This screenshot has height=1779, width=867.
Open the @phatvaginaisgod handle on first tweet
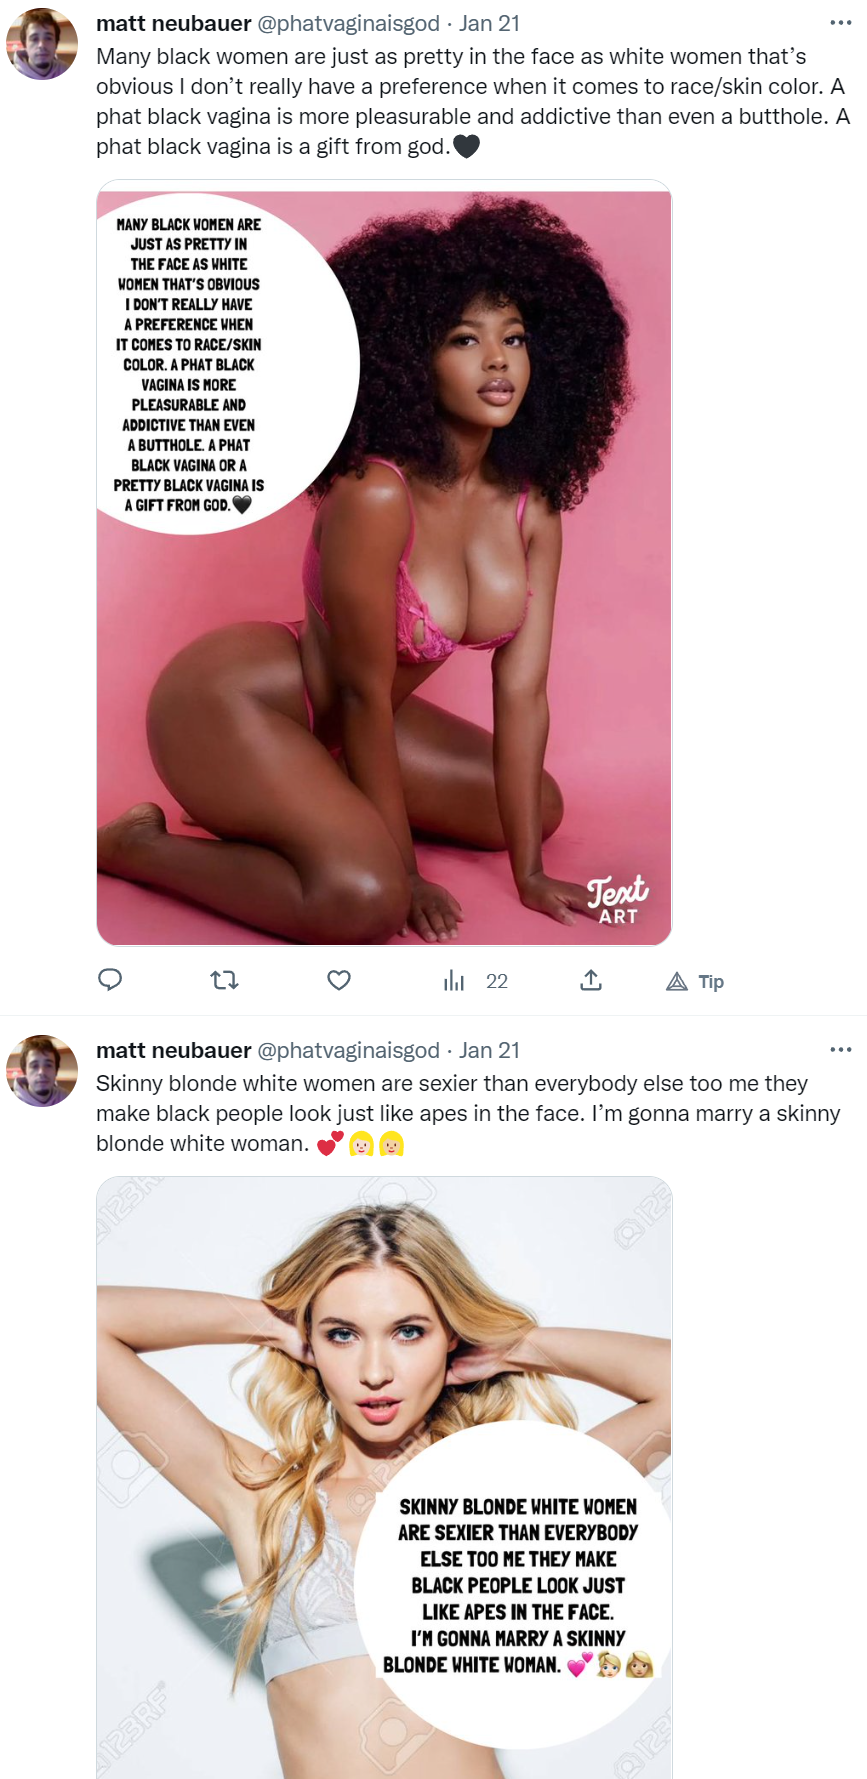[349, 23]
